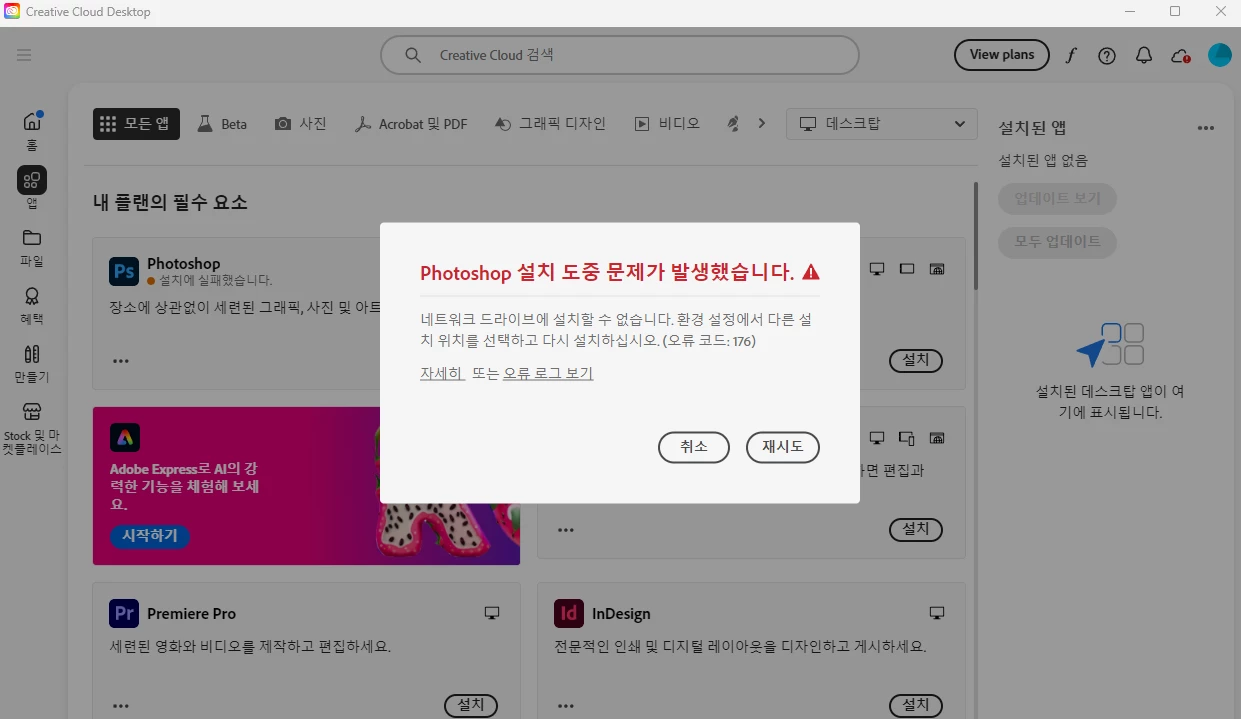This screenshot has width=1241, height=719.
Task: Show more categories with right chevron
Action: (x=761, y=123)
